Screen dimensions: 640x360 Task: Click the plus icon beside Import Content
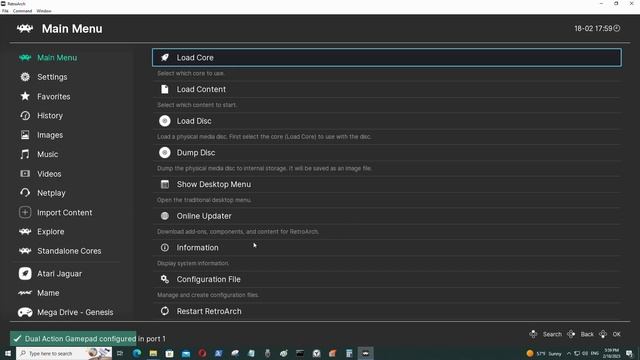tap(25, 212)
